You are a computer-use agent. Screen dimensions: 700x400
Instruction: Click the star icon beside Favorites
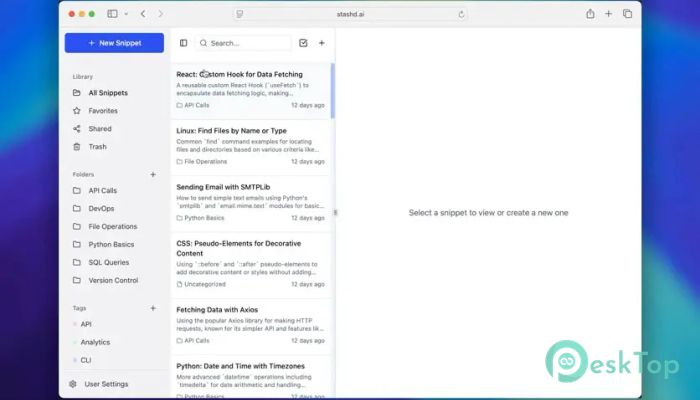(77, 111)
